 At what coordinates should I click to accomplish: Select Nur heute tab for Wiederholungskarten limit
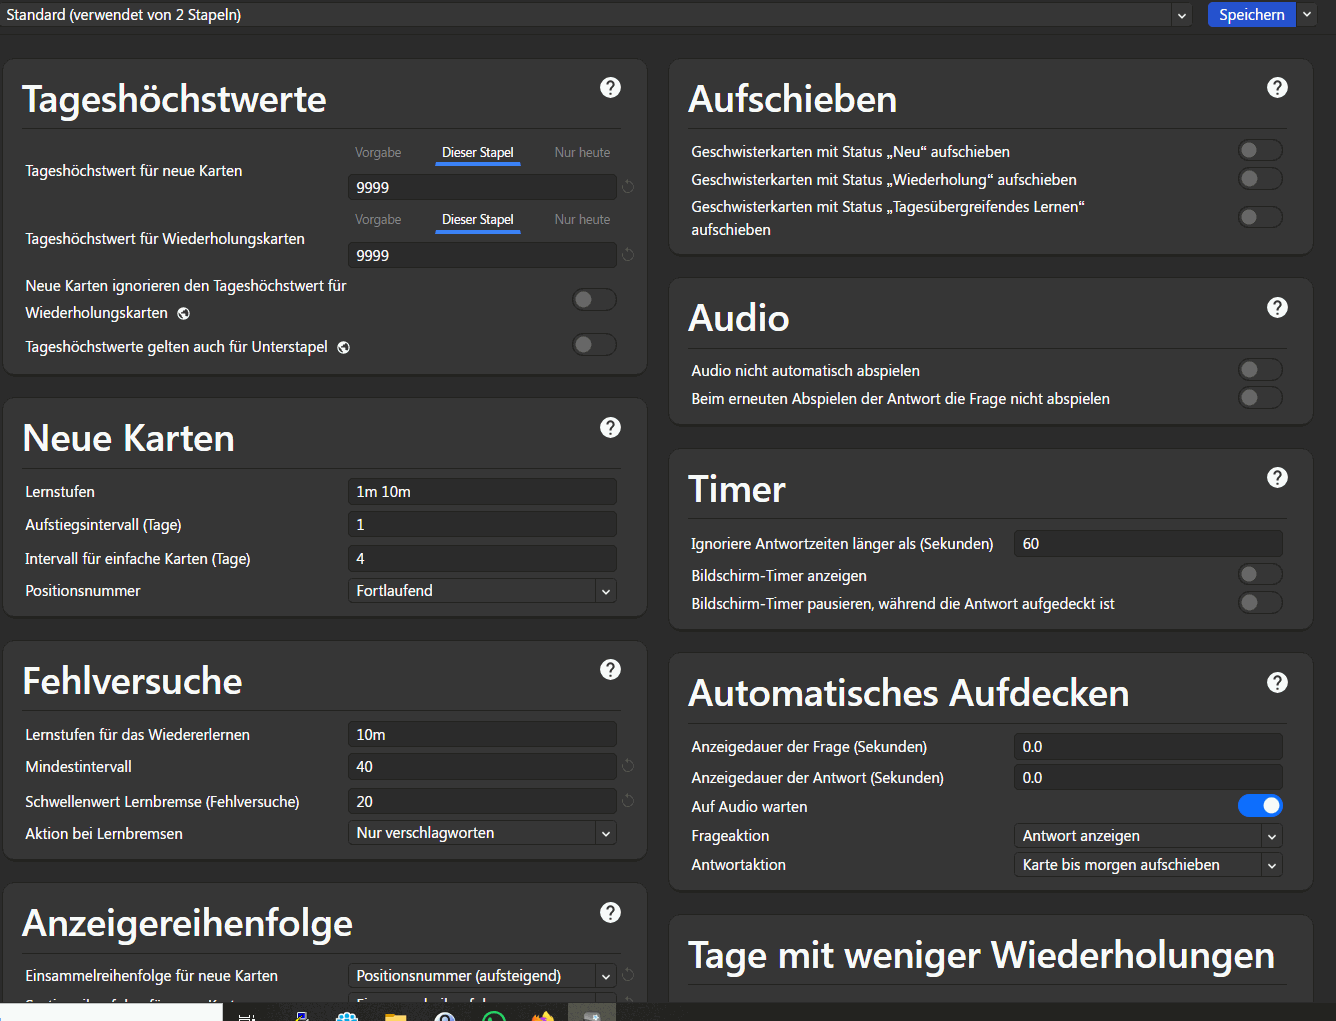coord(582,220)
